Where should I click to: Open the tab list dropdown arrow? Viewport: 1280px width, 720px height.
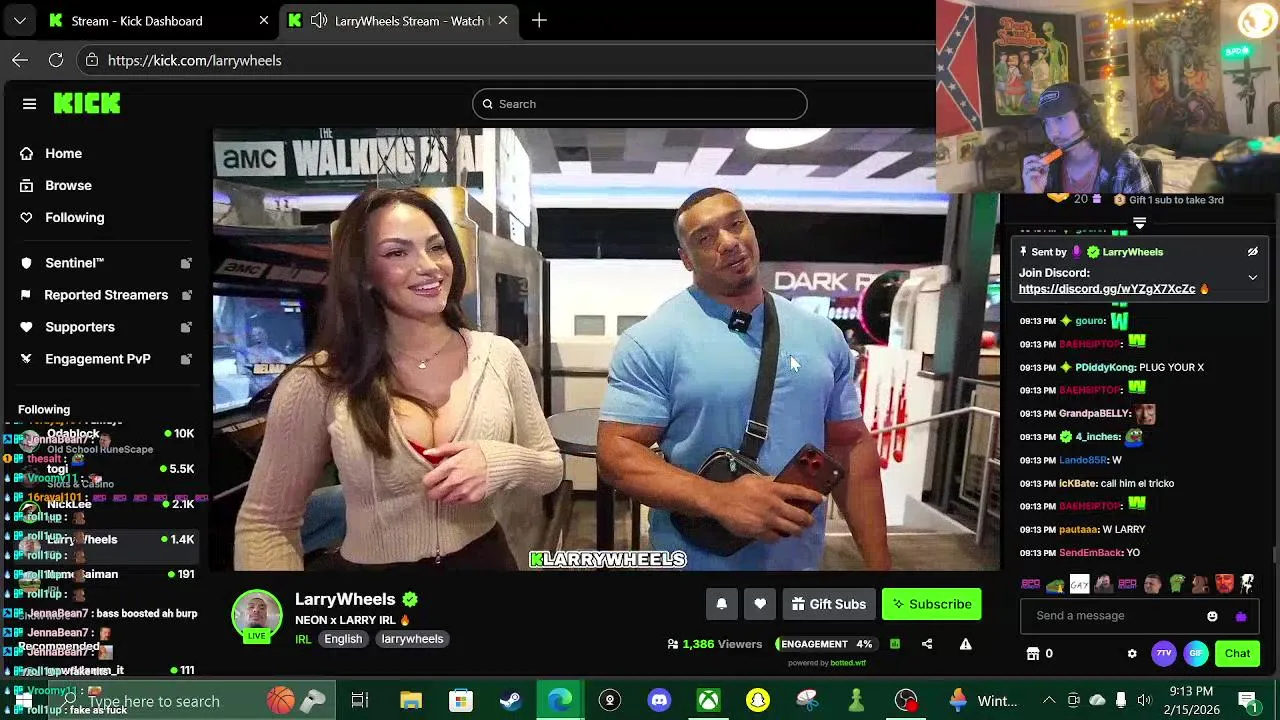pyautogui.click(x=20, y=20)
